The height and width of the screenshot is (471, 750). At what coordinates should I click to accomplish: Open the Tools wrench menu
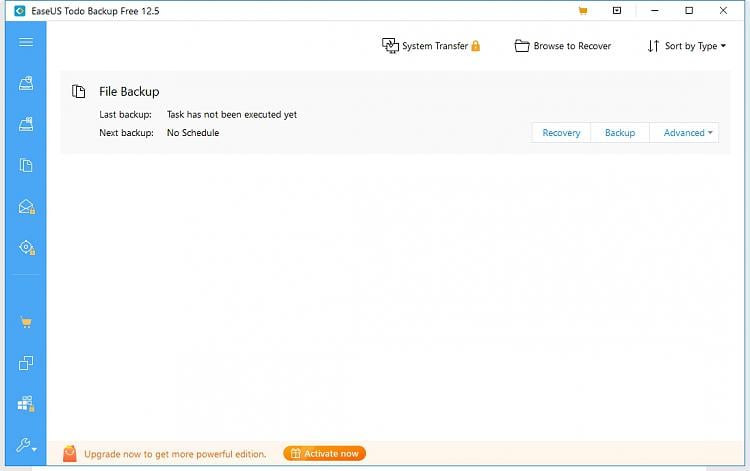click(26, 445)
